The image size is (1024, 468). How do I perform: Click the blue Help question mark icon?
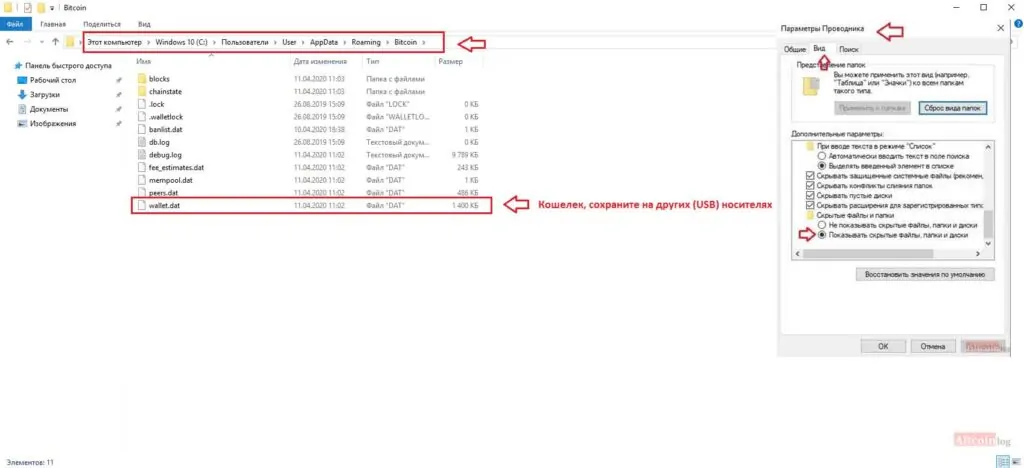click(x=1019, y=23)
